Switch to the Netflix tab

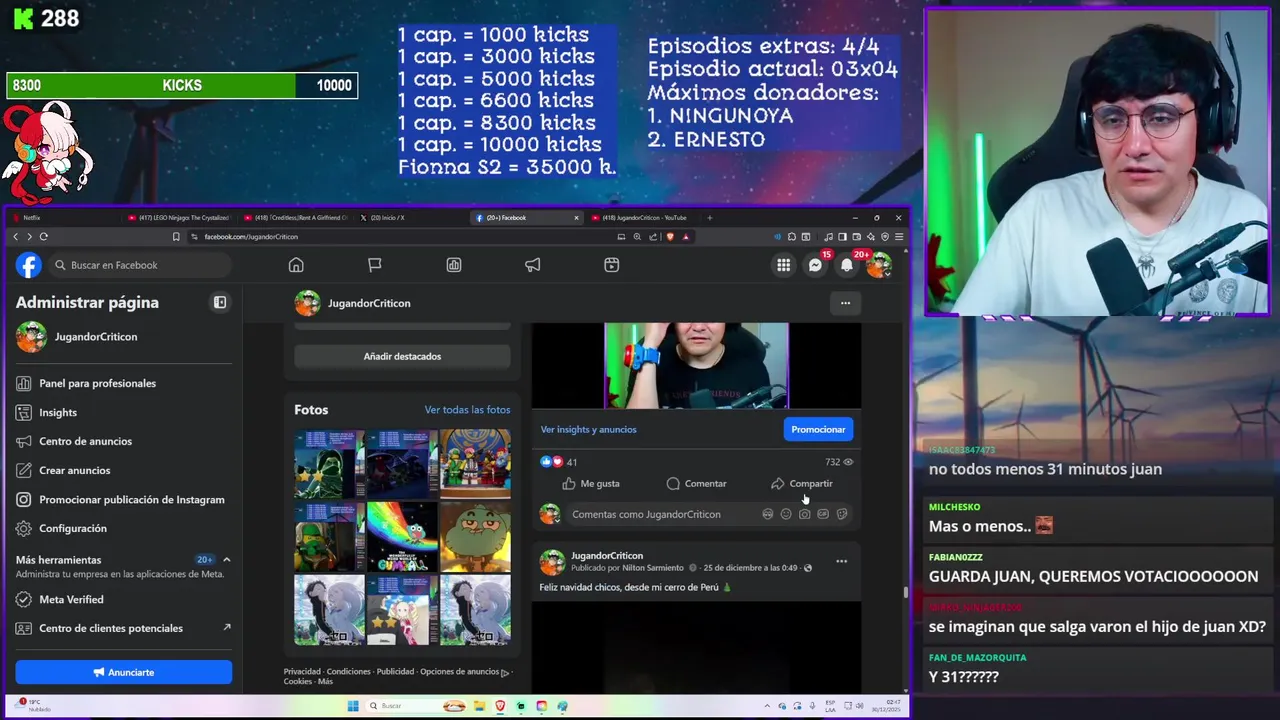tap(65, 218)
